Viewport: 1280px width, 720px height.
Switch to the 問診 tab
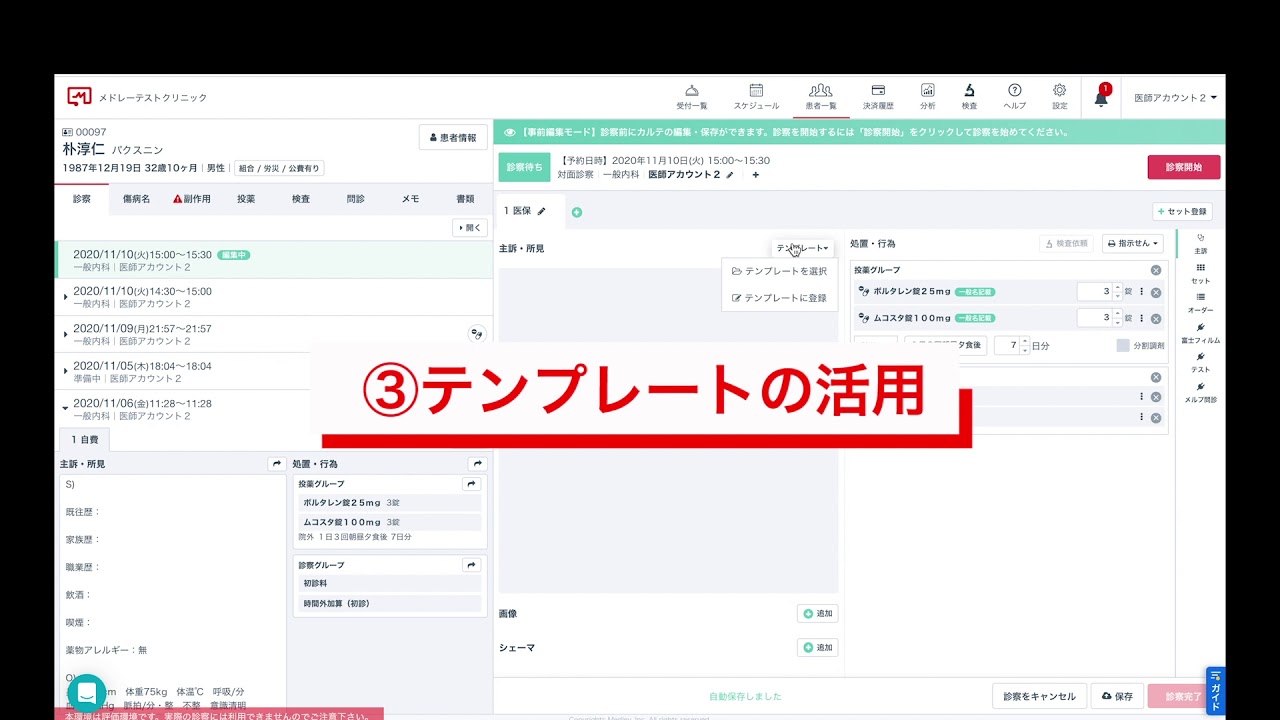356,199
